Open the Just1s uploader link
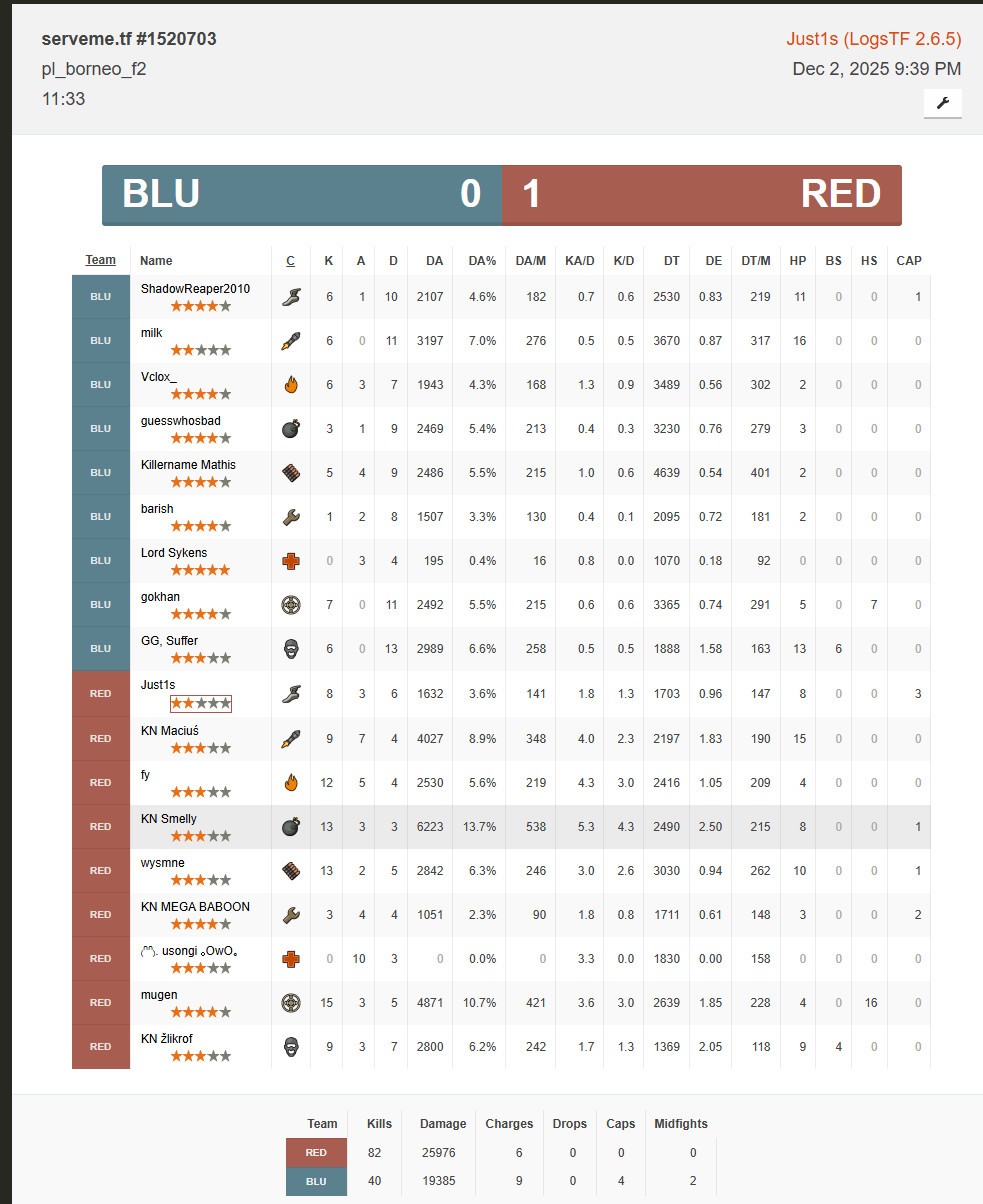 point(873,39)
